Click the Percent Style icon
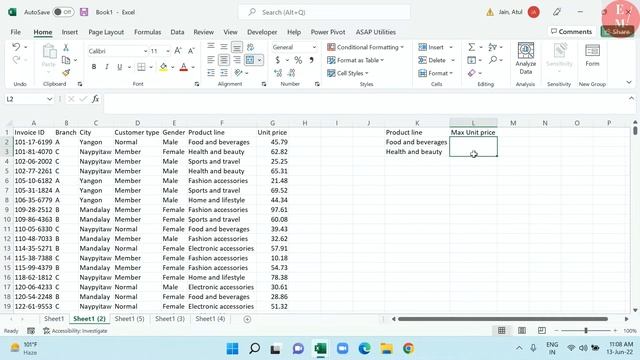Screen dimensions: 640x360 point(298,60)
